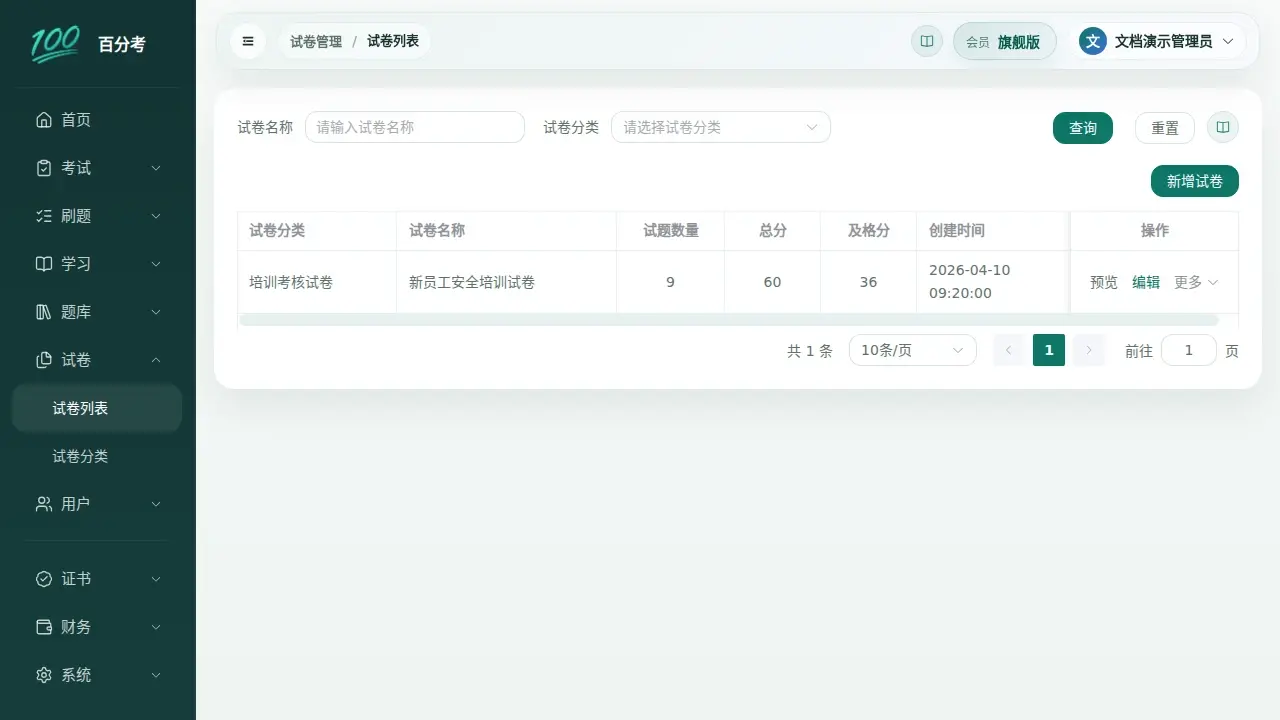Expand the 系统 menu chevron
The image size is (1280, 720).
(156, 675)
